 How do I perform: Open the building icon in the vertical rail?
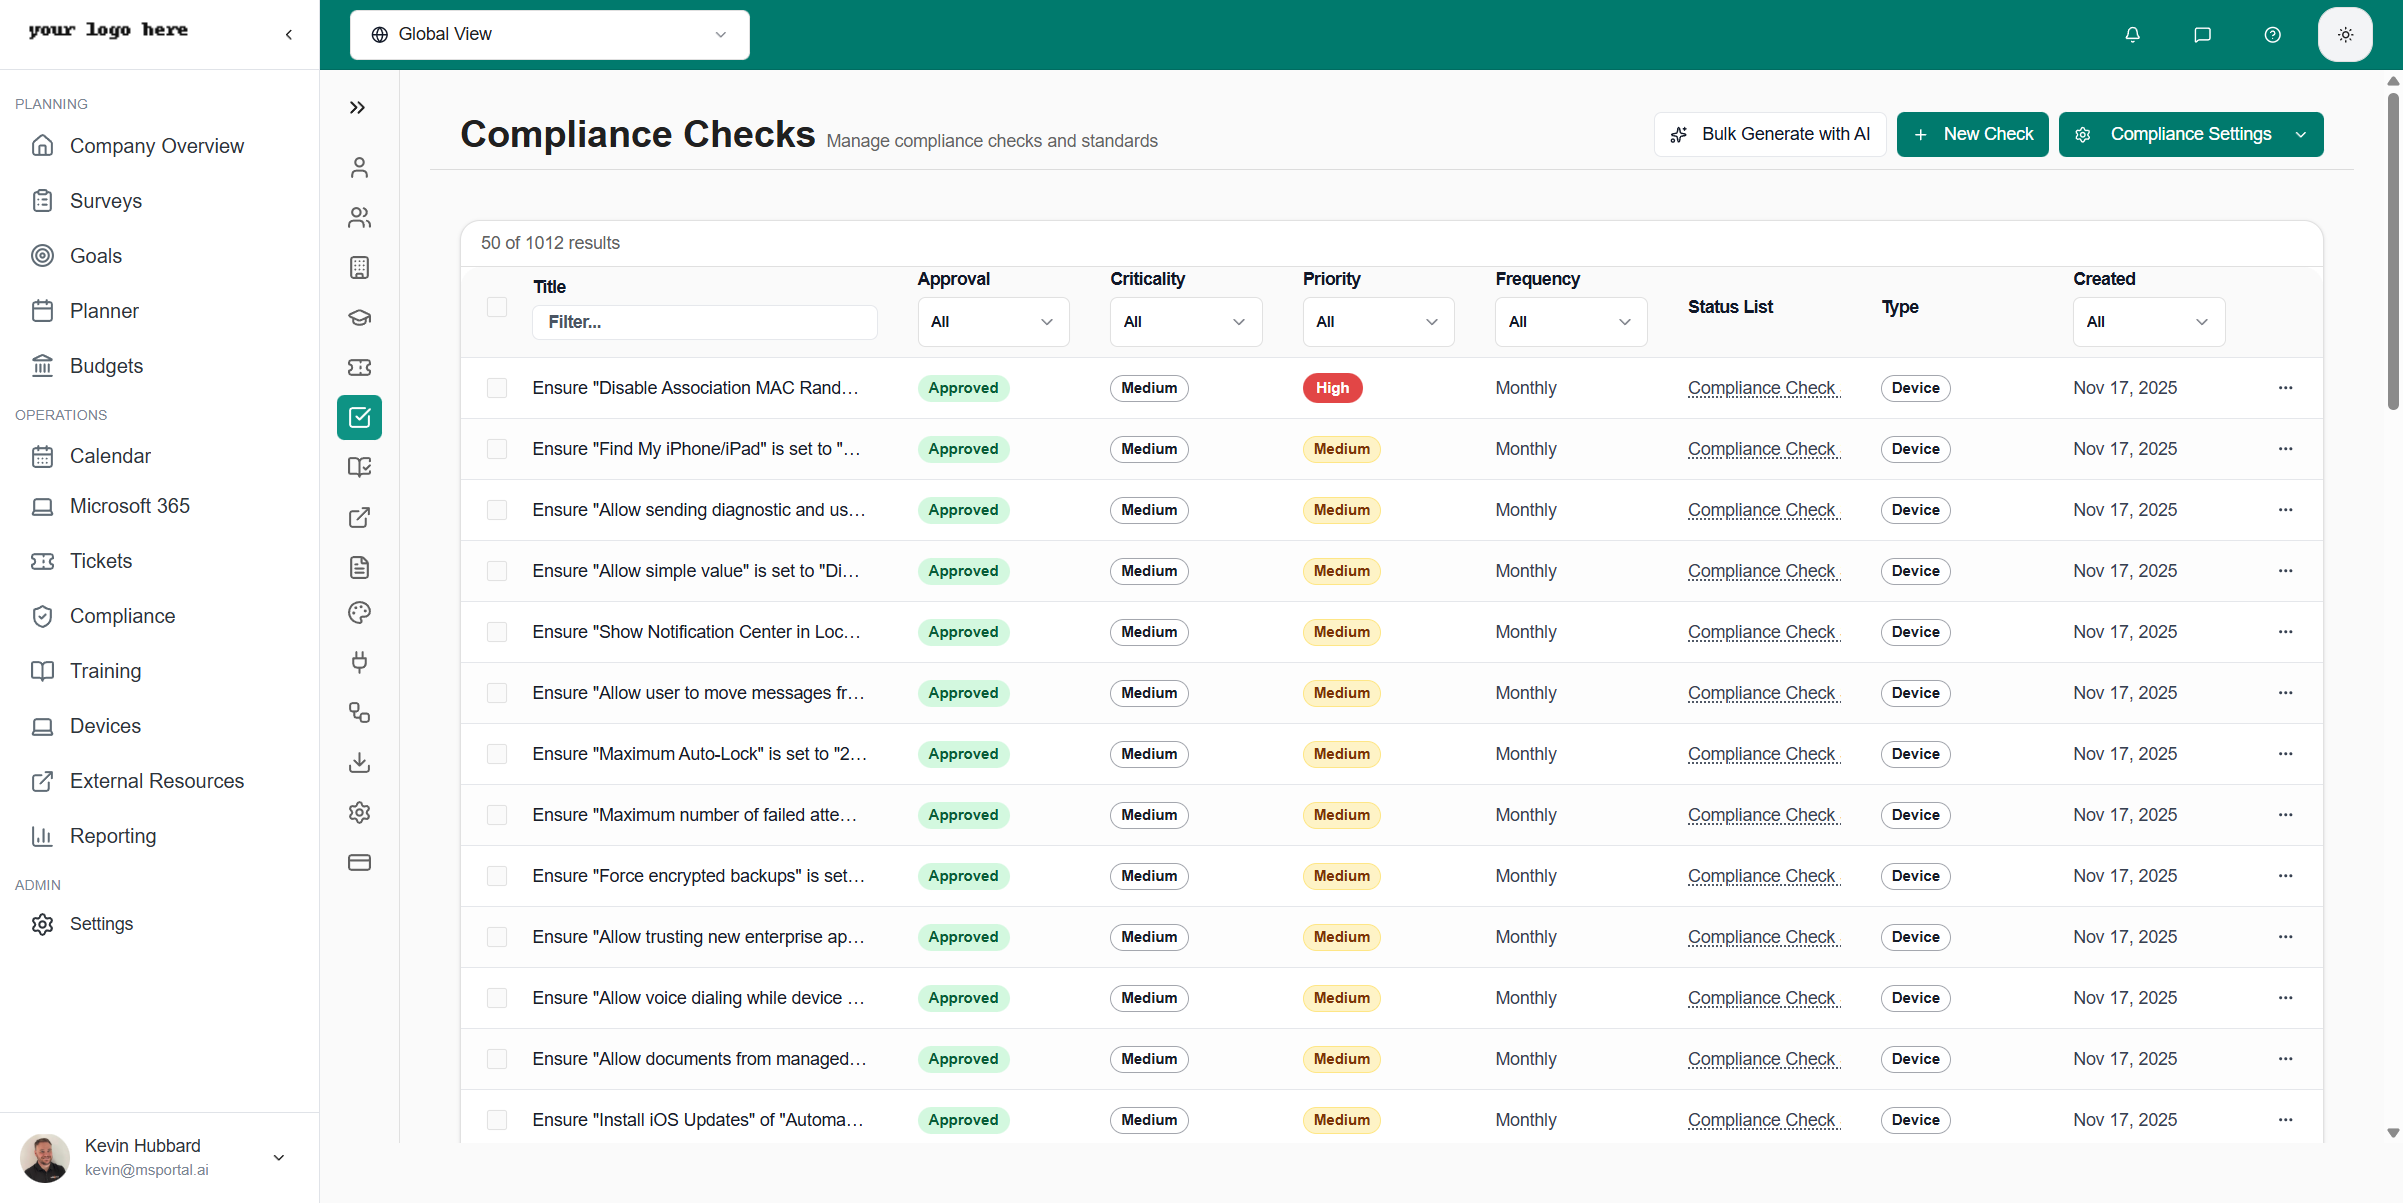(360, 267)
